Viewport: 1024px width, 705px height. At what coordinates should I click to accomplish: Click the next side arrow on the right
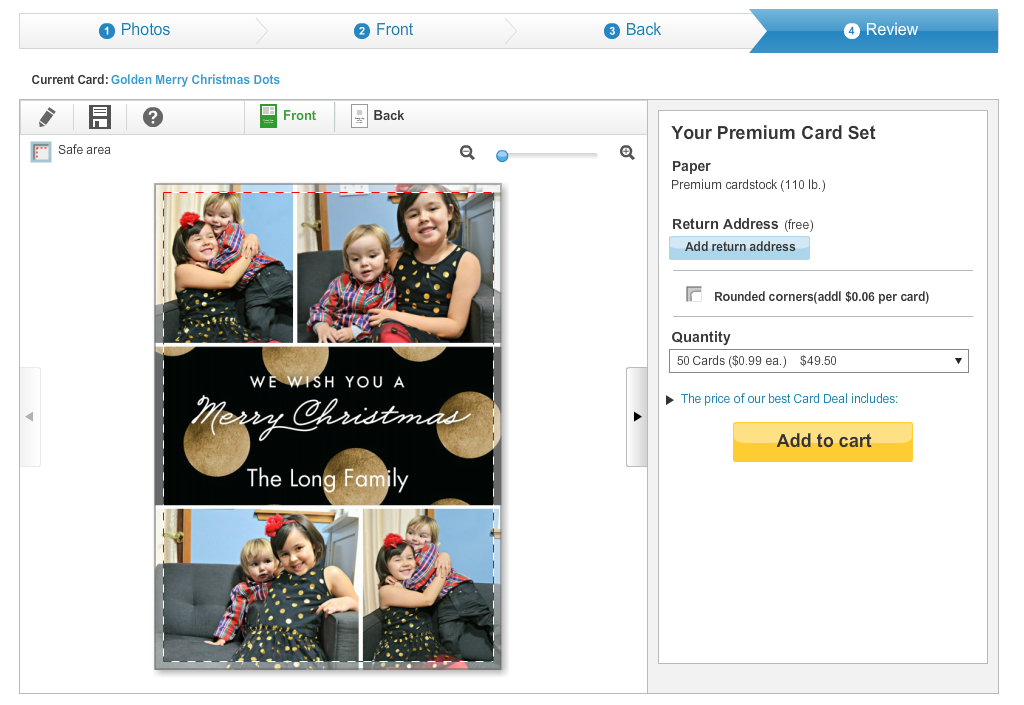coord(637,416)
